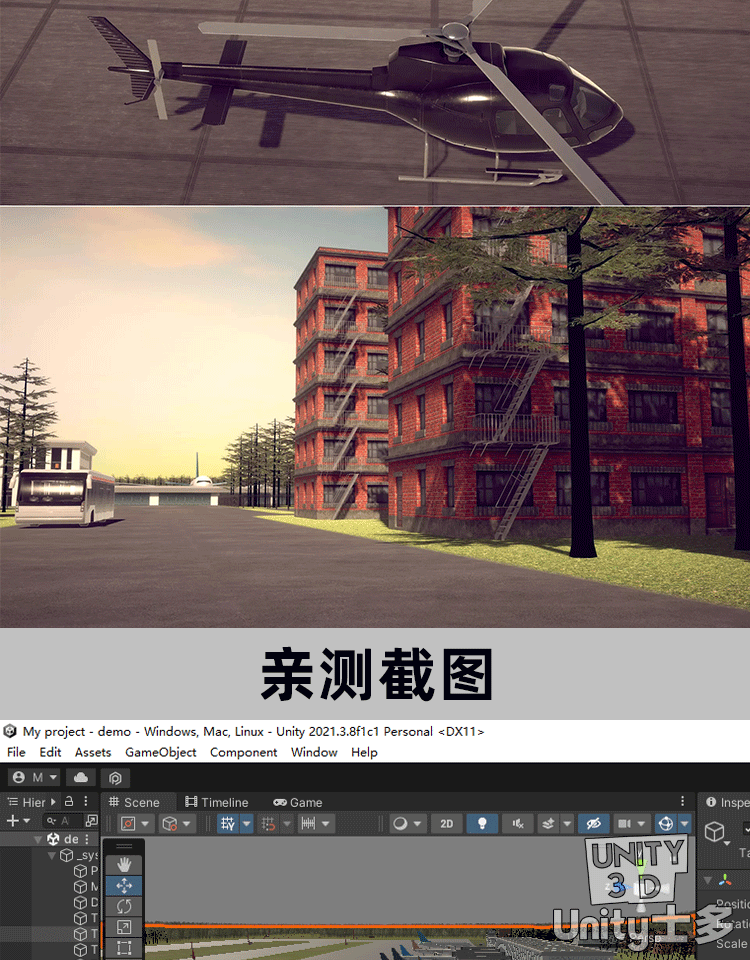Select the Hand view tool
This screenshot has height=960, width=750.
(x=124, y=864)
